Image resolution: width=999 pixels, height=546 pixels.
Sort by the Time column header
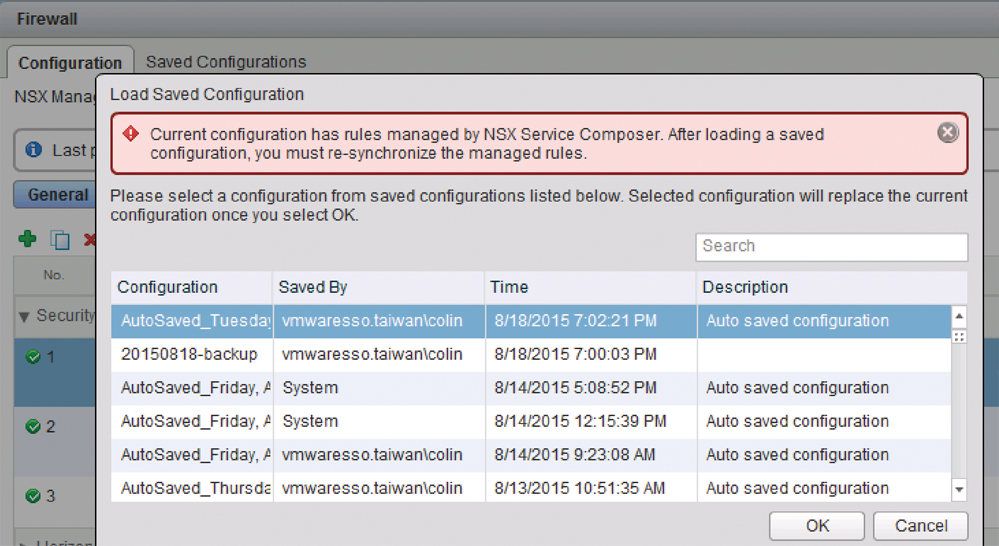pos(590,287)
